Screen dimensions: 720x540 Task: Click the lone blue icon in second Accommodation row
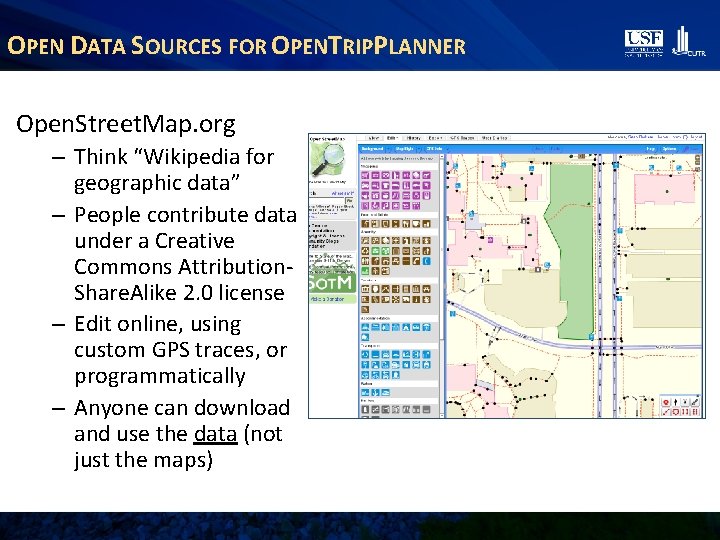point(366,337)
